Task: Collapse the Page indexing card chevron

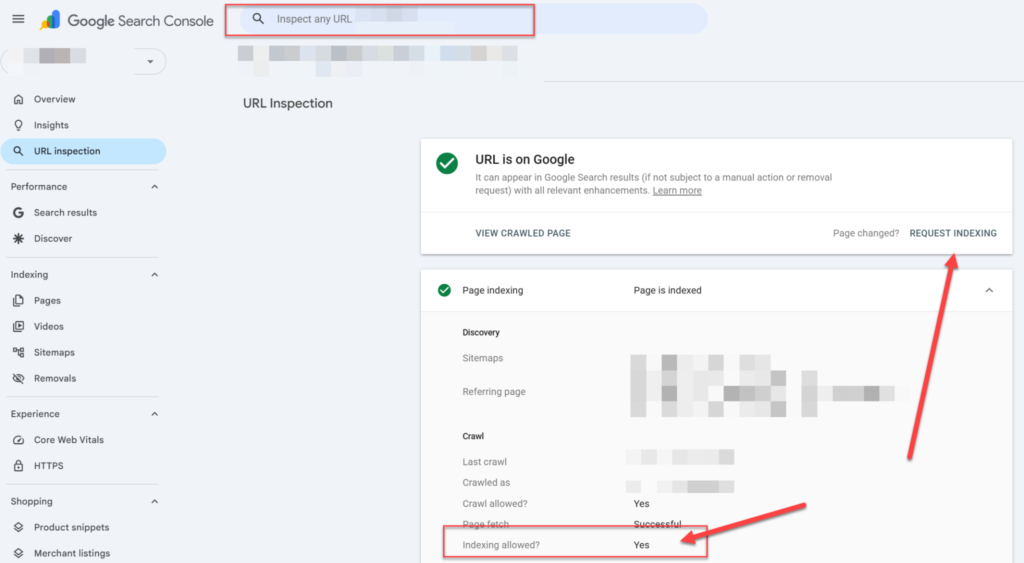Action: 989,290
